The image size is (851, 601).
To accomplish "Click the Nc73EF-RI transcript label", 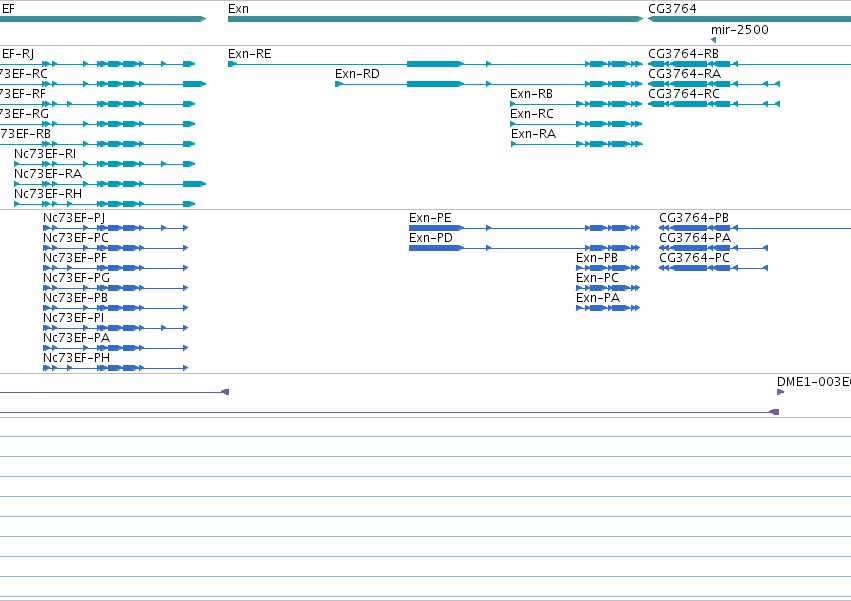I will 45,154.
